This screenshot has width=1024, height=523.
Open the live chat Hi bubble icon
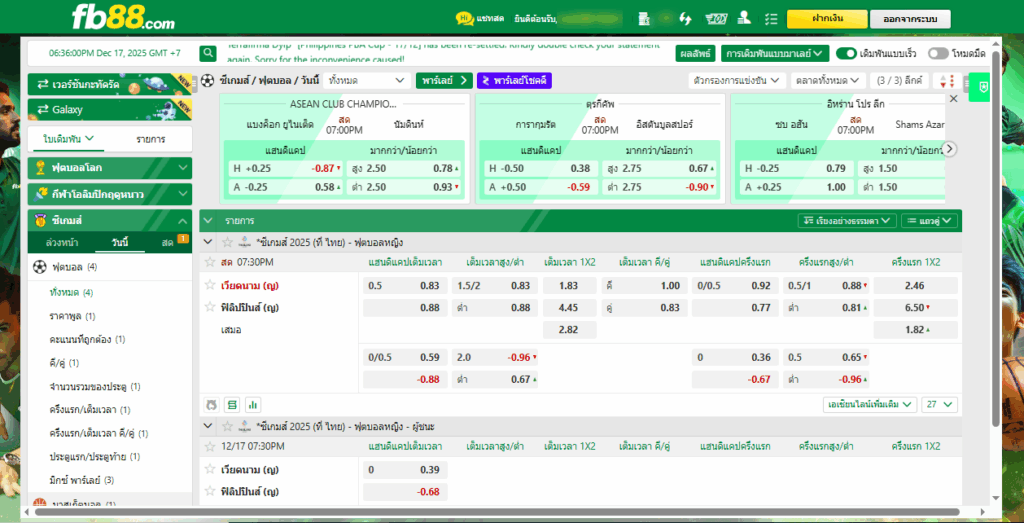tap(464, 18)
